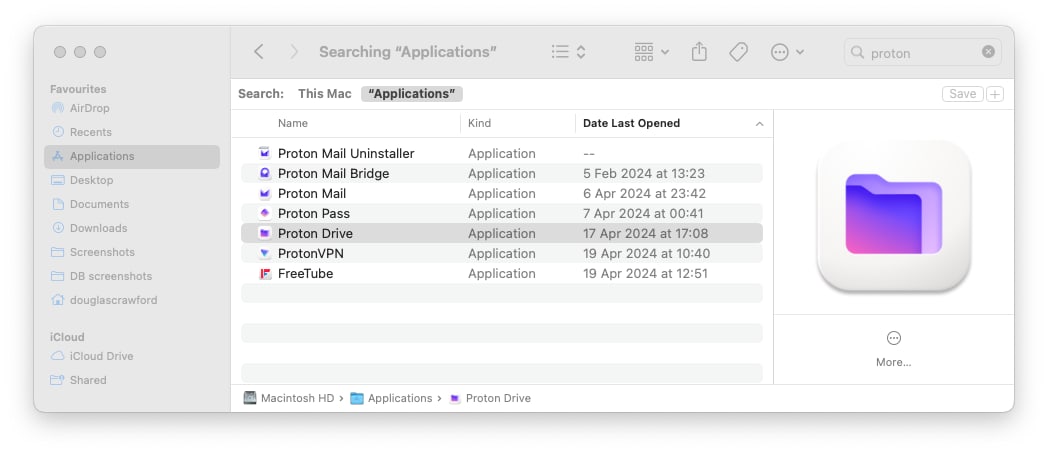Image resolution: width=1048 pixels, height=454 pixels.
Task: Sort by the Kind column header
Action: click(x=479, y=123)
